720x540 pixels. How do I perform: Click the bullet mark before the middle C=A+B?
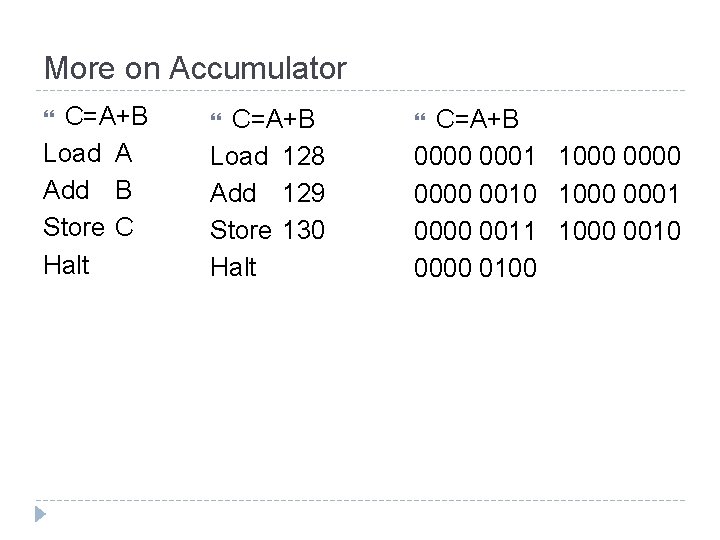tap(216, 118)
